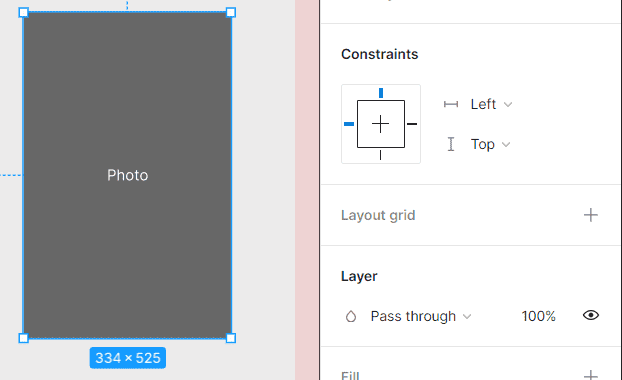The width and height of the screenshot is (622, 380).
Task: Click the blend mode droplet icon
Action: coord(351,316)
